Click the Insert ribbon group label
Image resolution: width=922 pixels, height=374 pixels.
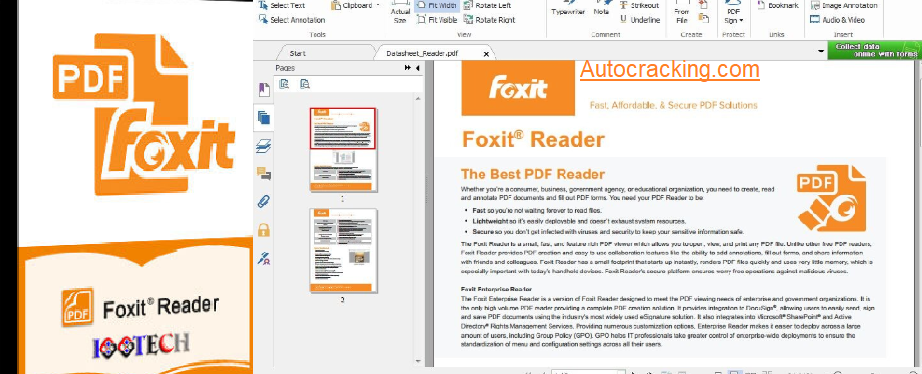pyautogui.click(x=843, y=35)
